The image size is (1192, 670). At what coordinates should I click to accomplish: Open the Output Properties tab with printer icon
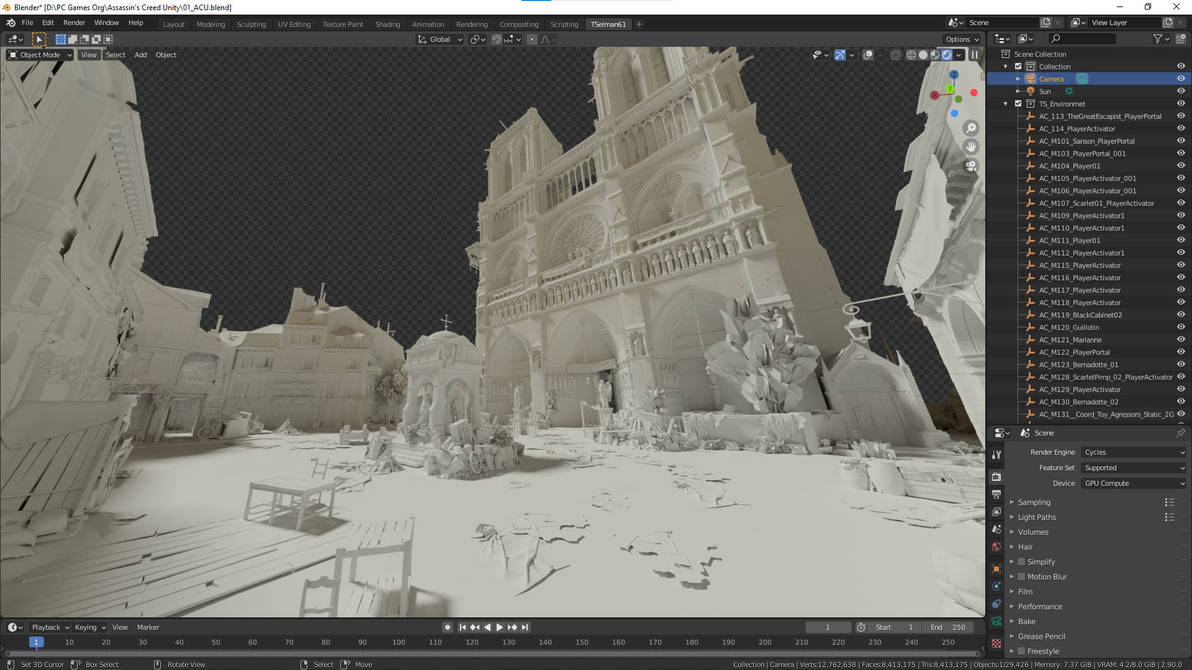tap(996, 493)
